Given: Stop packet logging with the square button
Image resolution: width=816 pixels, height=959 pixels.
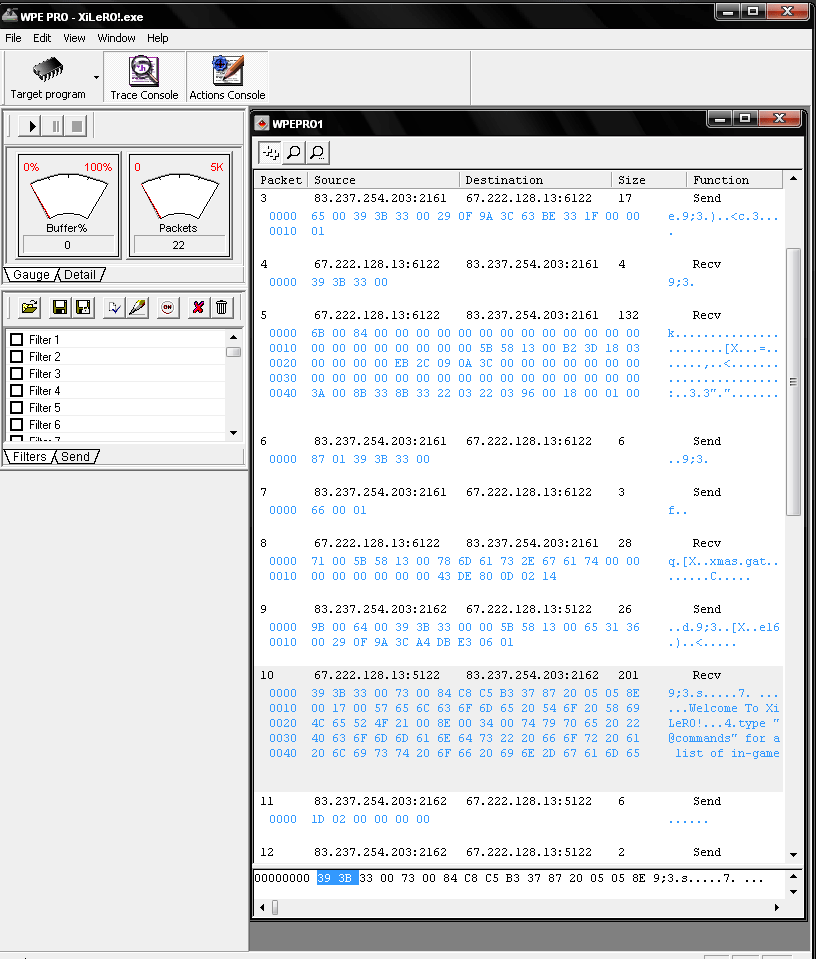Looking at the screenshot, I should (76, 126).
